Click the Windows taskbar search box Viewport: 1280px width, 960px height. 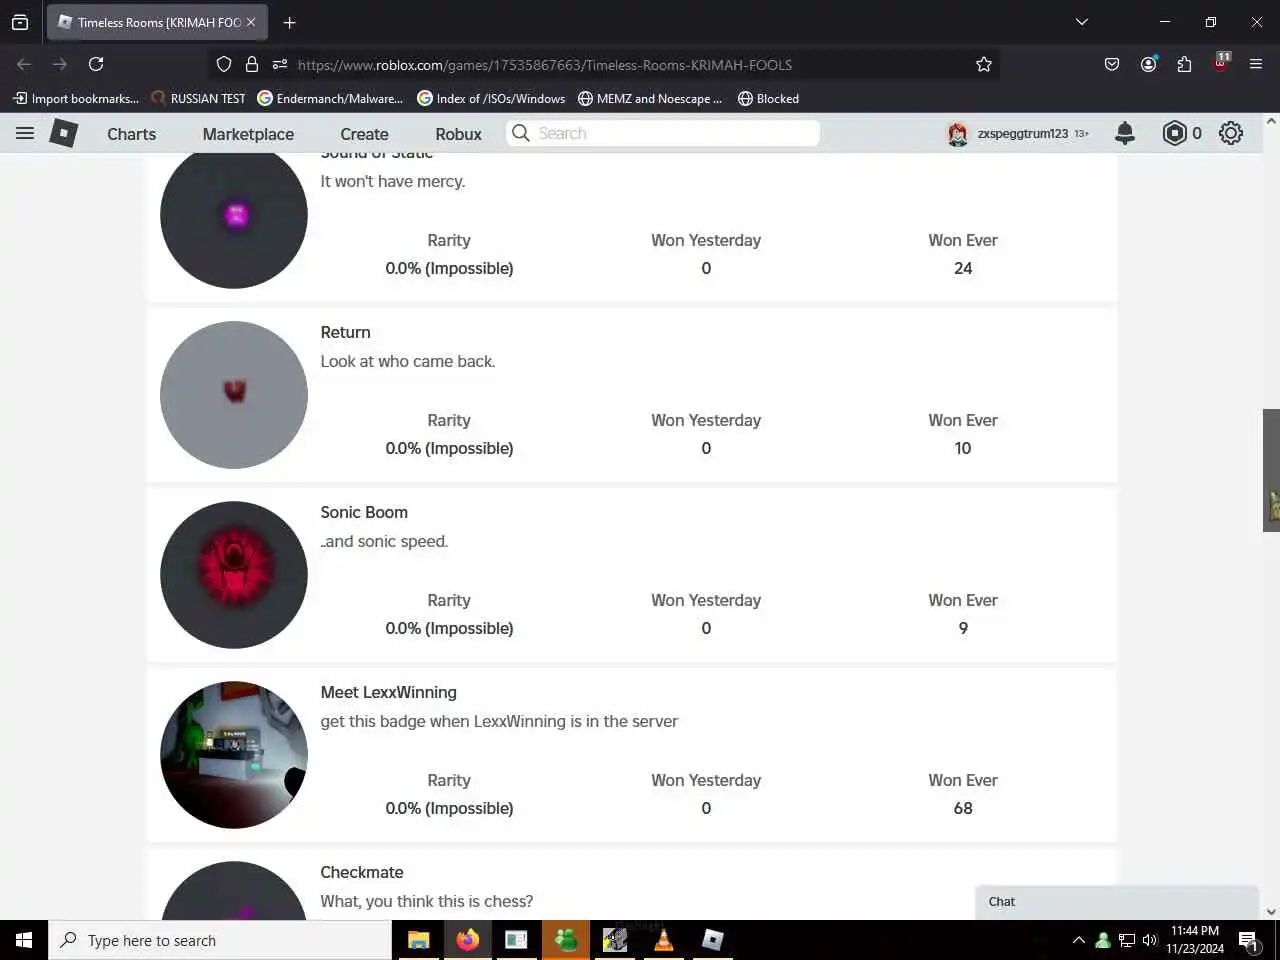pos(220,940)
